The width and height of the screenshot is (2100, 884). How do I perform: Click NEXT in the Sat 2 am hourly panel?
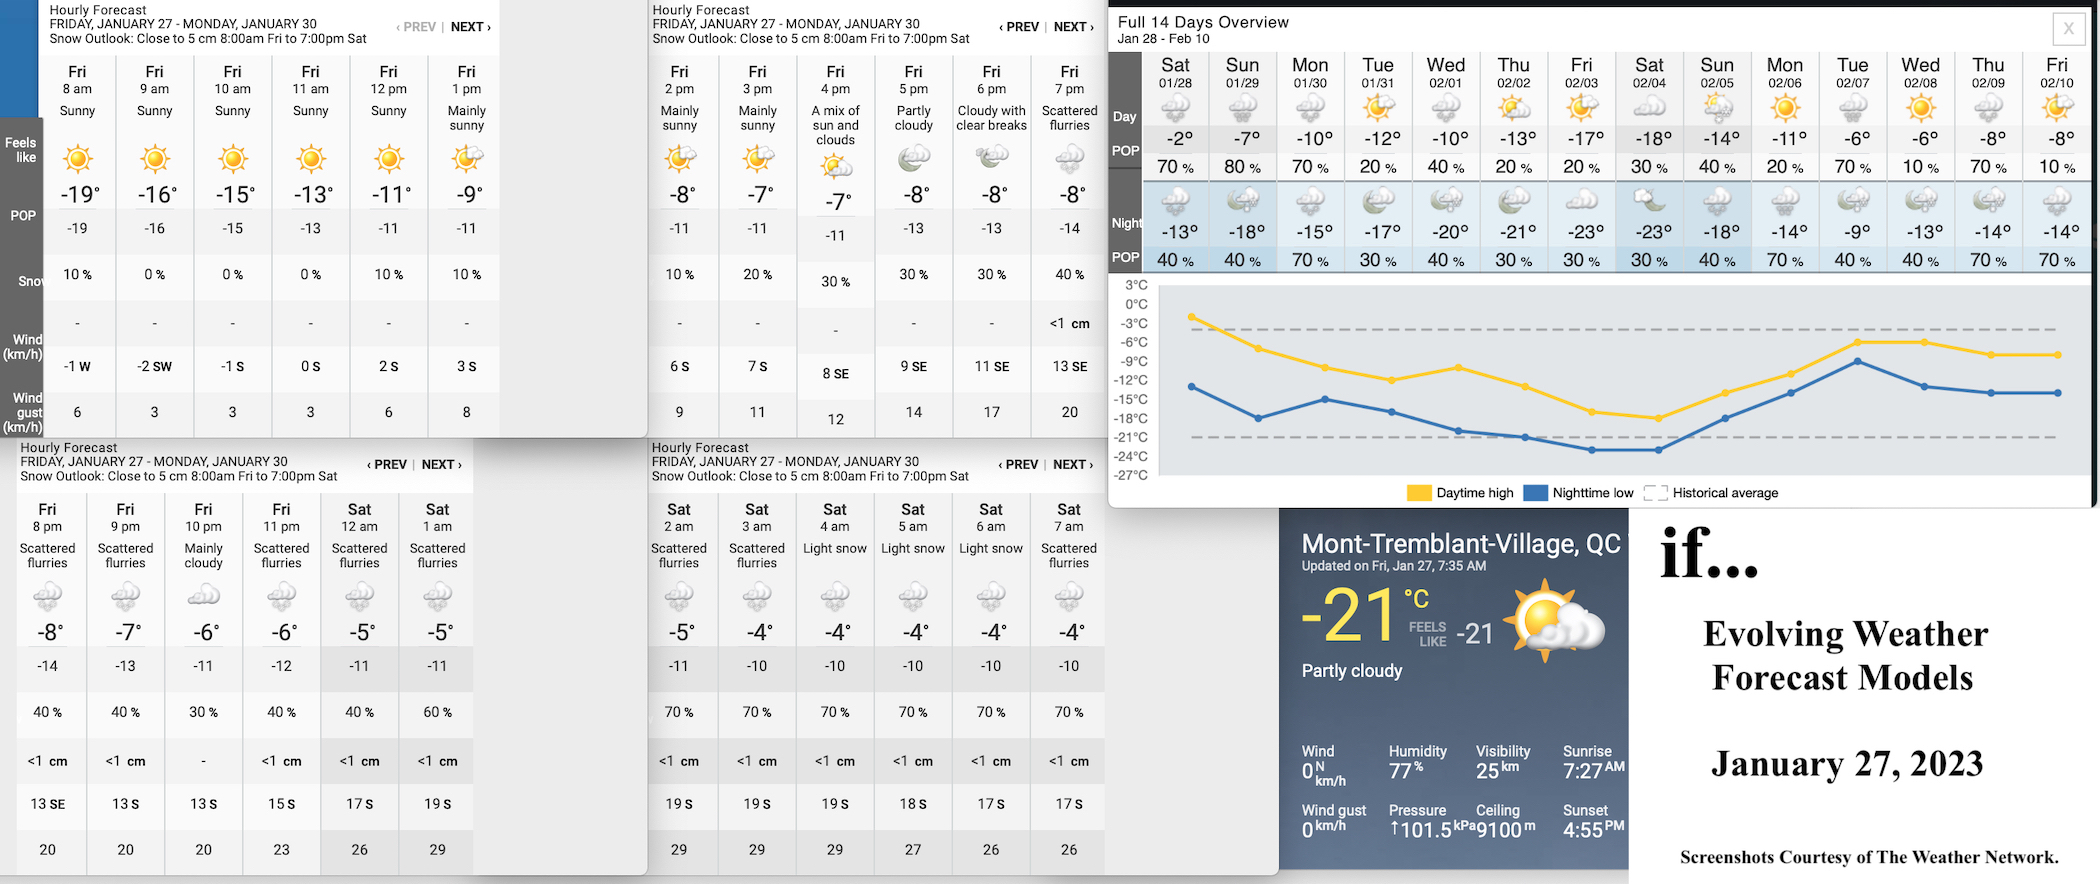1073,465
